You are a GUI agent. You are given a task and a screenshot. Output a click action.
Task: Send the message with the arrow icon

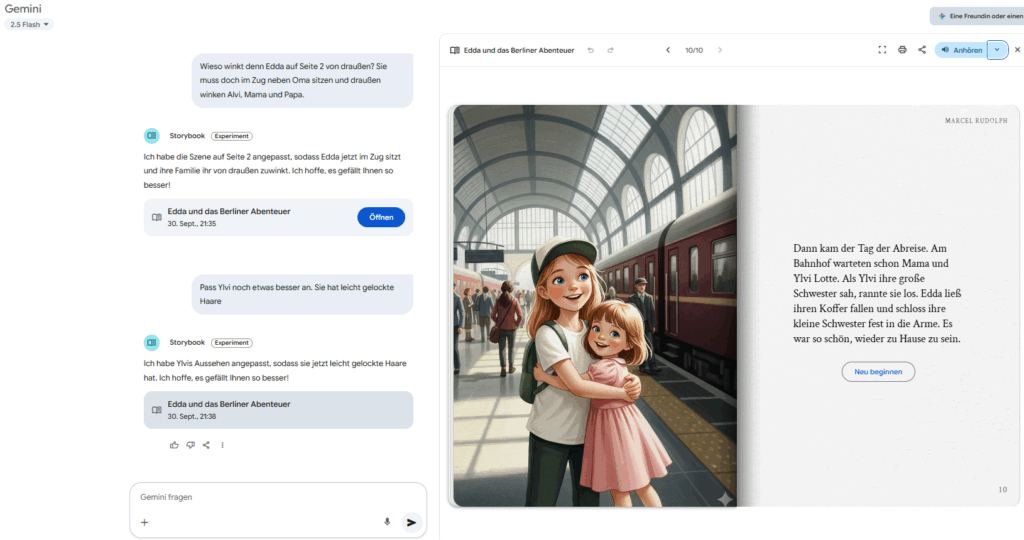coord(411,522)
